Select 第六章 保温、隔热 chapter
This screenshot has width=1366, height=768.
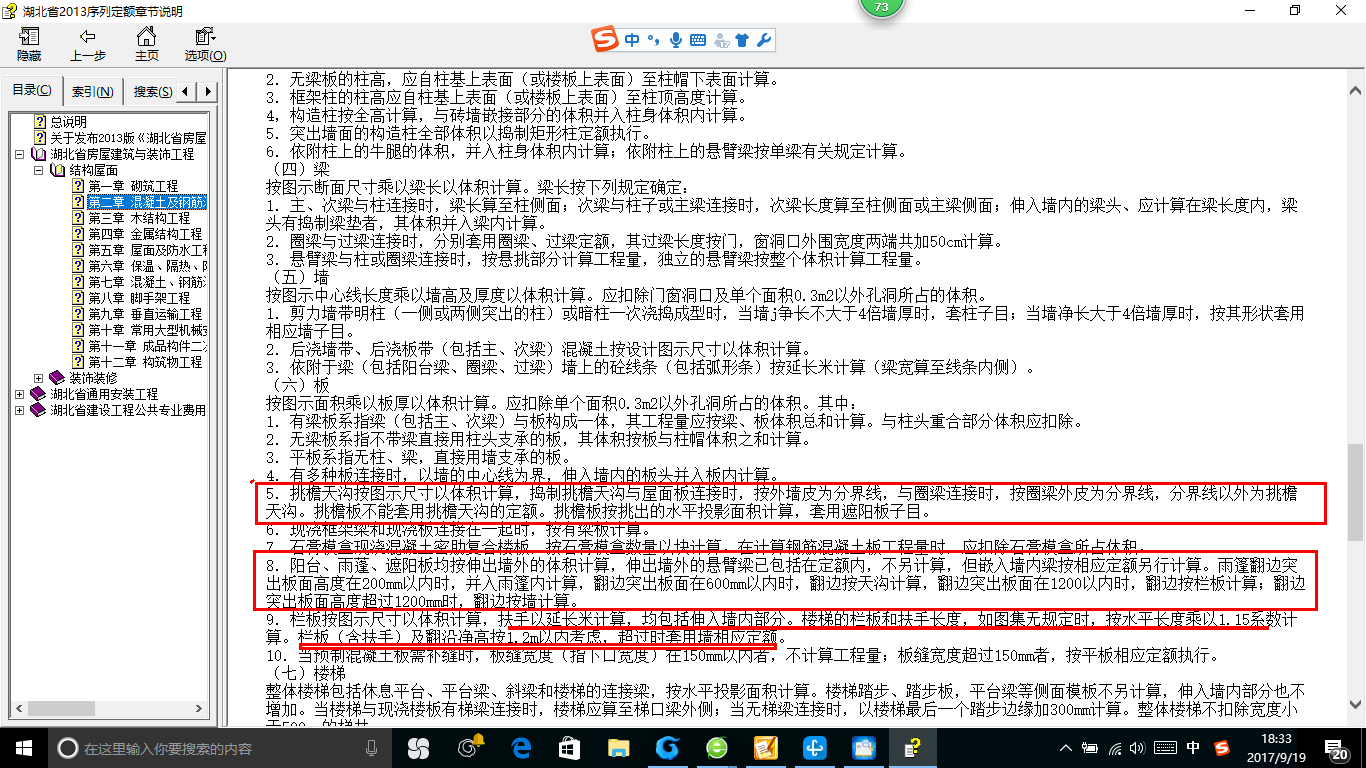tap(147, 266)
